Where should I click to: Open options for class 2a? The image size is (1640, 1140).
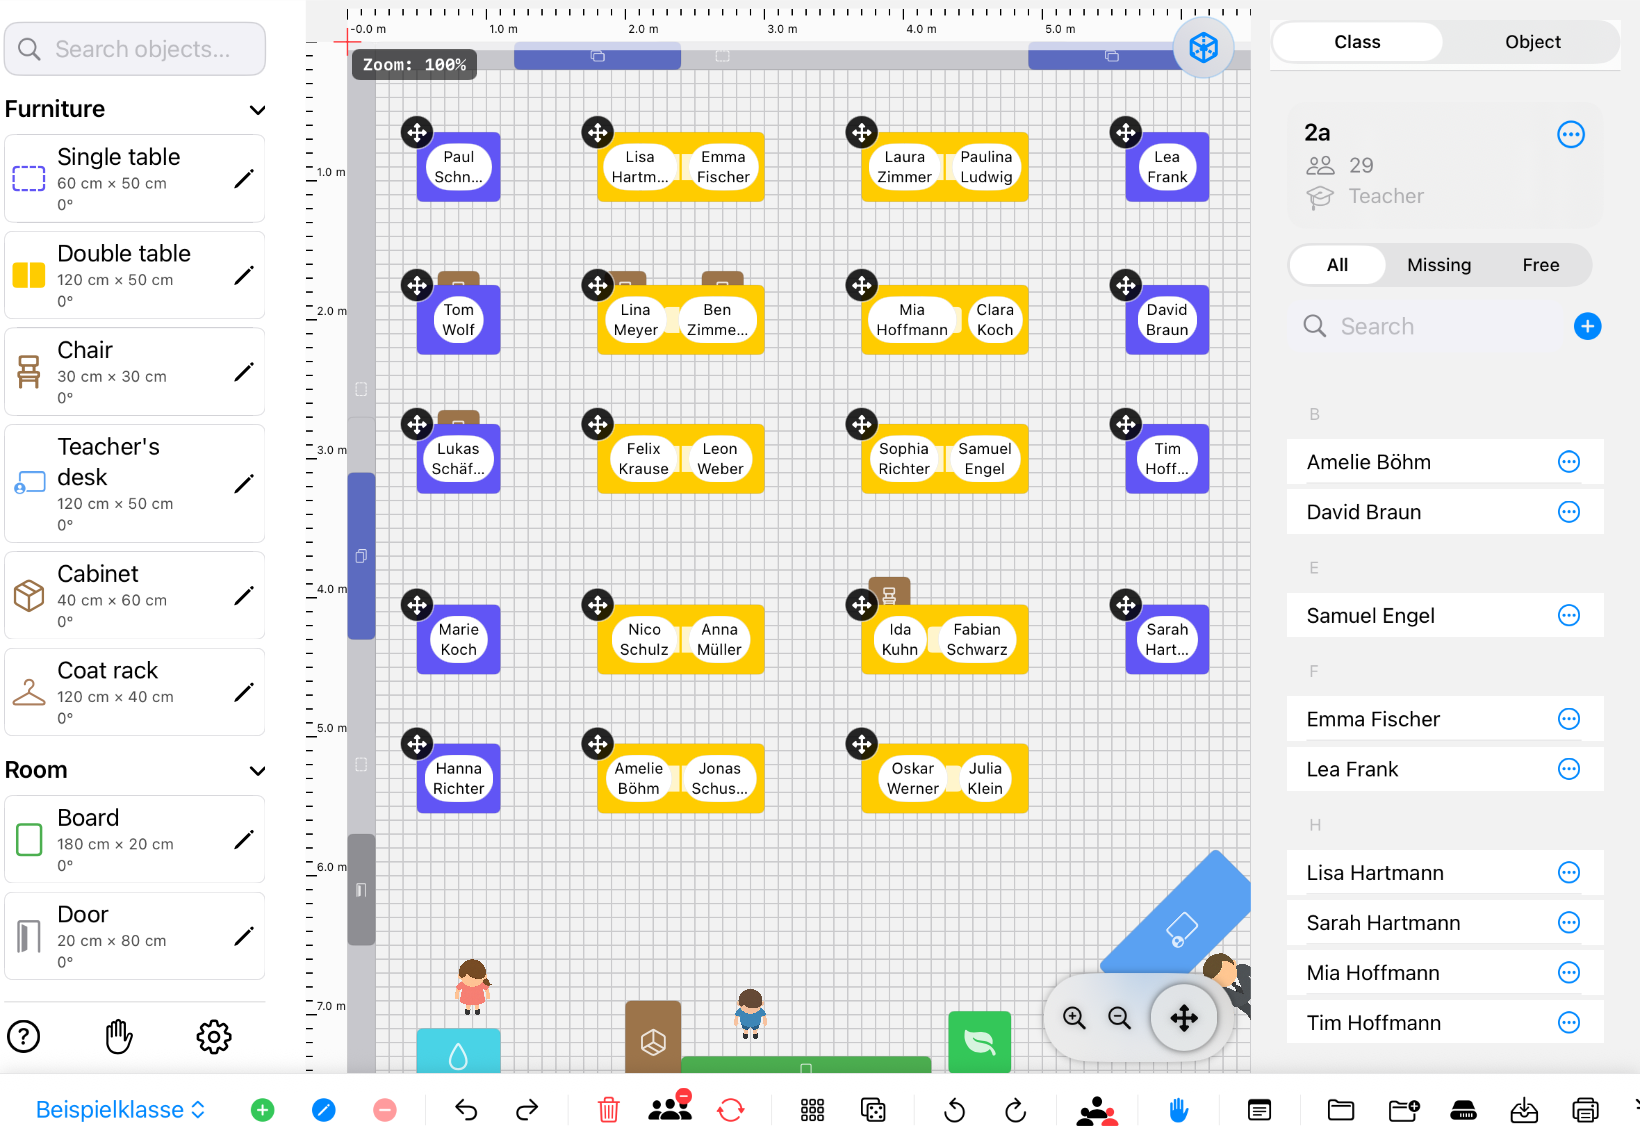pyautogui.click(x=1571, y=134)
